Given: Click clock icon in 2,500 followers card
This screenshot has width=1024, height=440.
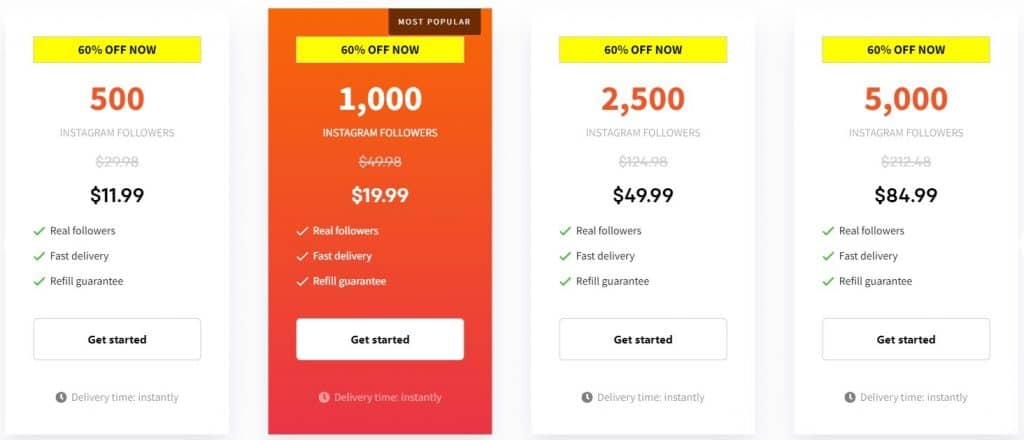Looking at the screenshot, I should 587,397.
